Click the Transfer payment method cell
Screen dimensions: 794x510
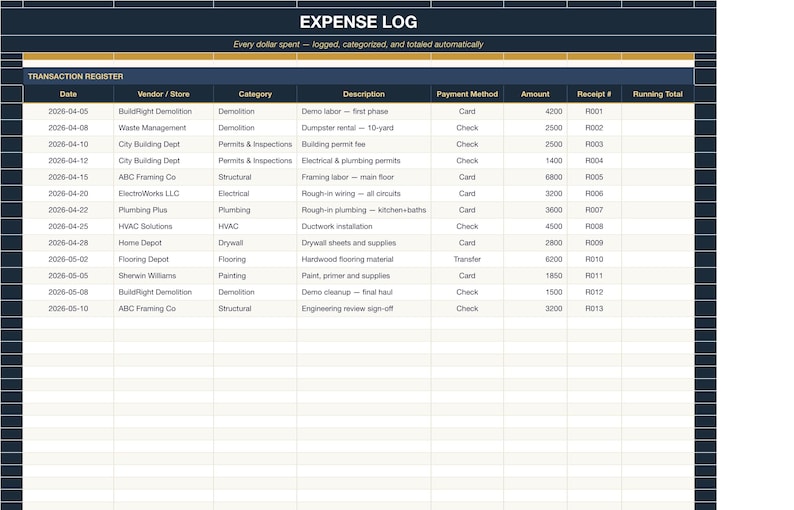pyautogui.click(x=467, y=259)
